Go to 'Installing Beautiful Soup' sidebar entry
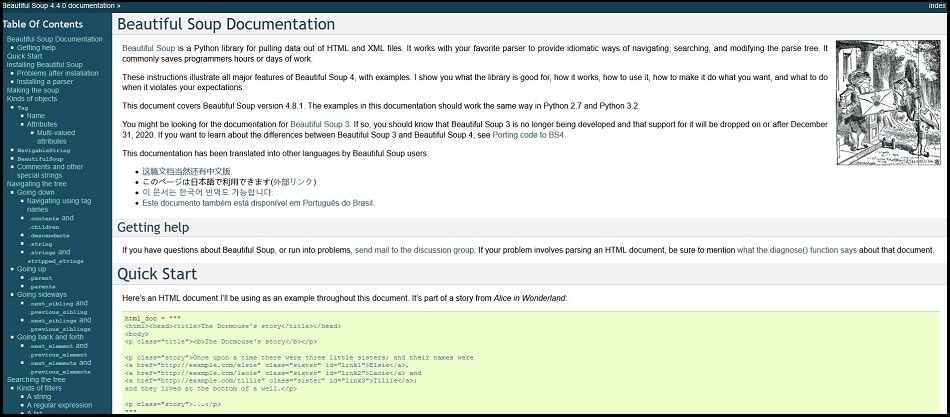Viewport: 950px width, 417px height. coord(44,64)
